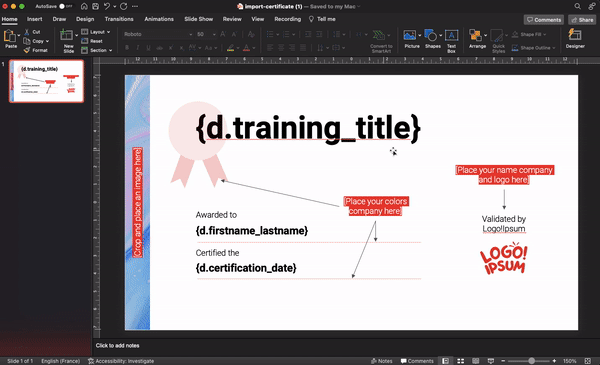Open the Designer pane
Viewport: 600px width, 365px height.
tap(575, 35)
